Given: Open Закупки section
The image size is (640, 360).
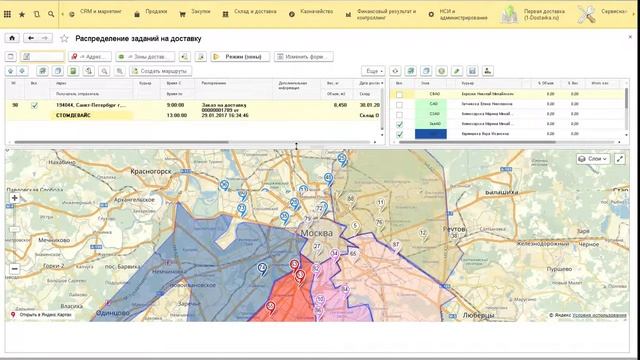Looking at the screenshot, I should tap(195, 12).
